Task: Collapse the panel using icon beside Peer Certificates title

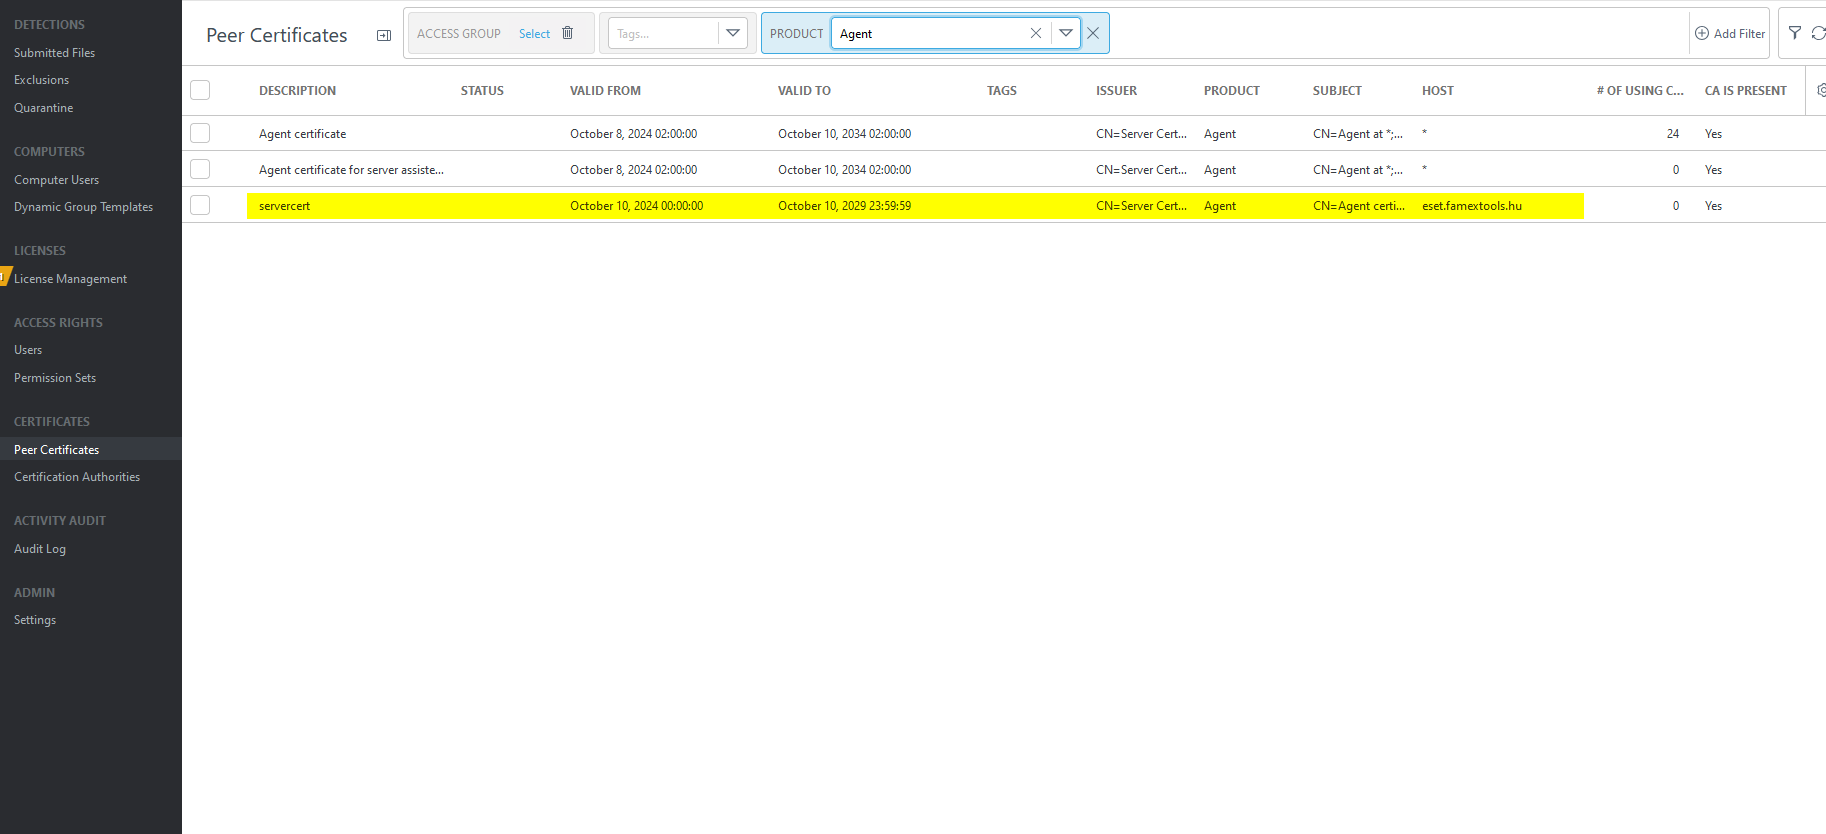Action: [x=384, y=35]
